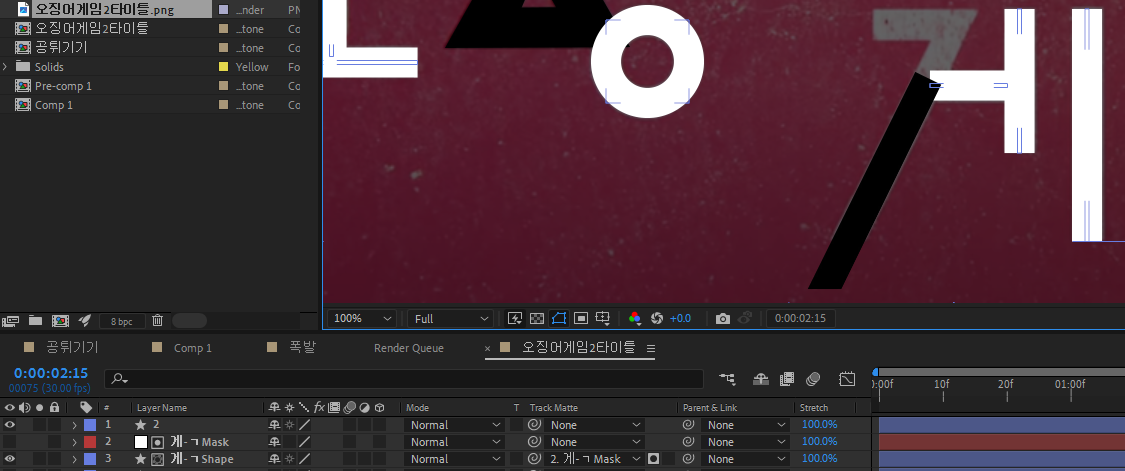This screenshot has width=1125, height=471.
Task: Open the Render Queue tab
Action: pos(409,348)
